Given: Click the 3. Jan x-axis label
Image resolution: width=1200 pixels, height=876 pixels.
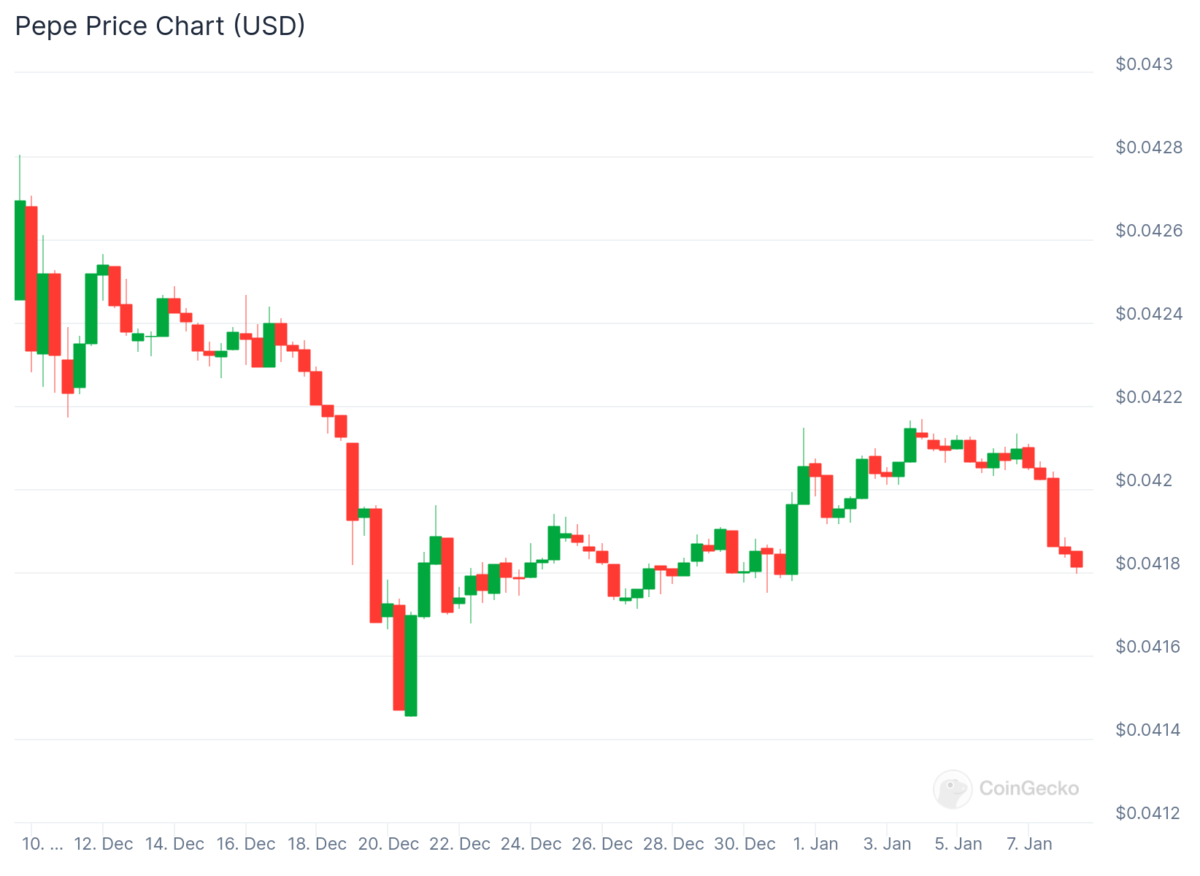Looking at the screenshot, I should click(886, 844).
